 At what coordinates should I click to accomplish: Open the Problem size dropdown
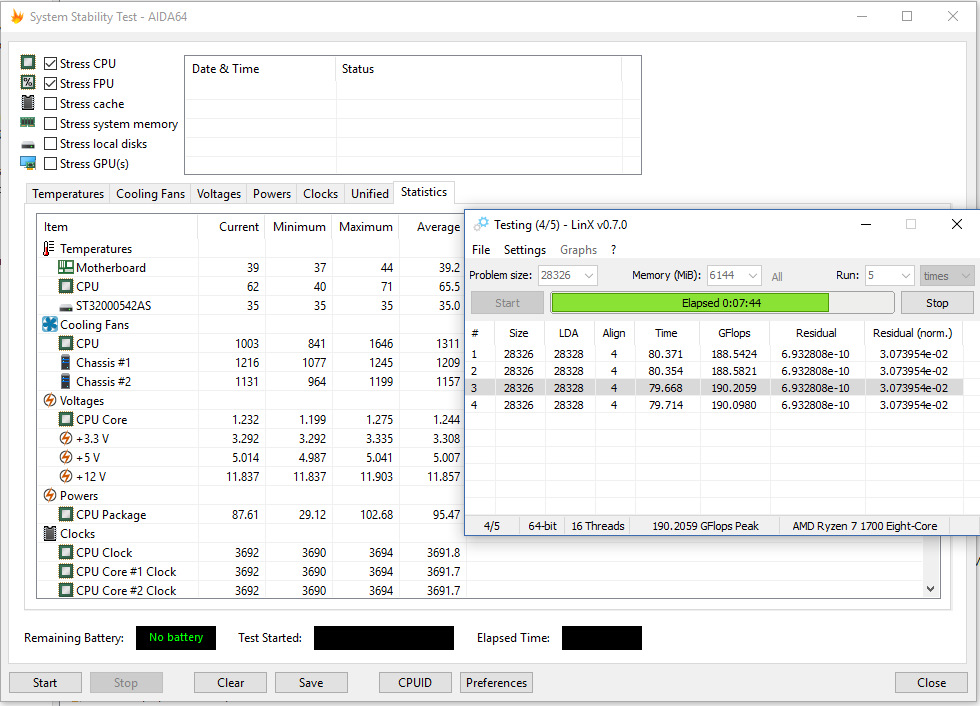[588, 276]
